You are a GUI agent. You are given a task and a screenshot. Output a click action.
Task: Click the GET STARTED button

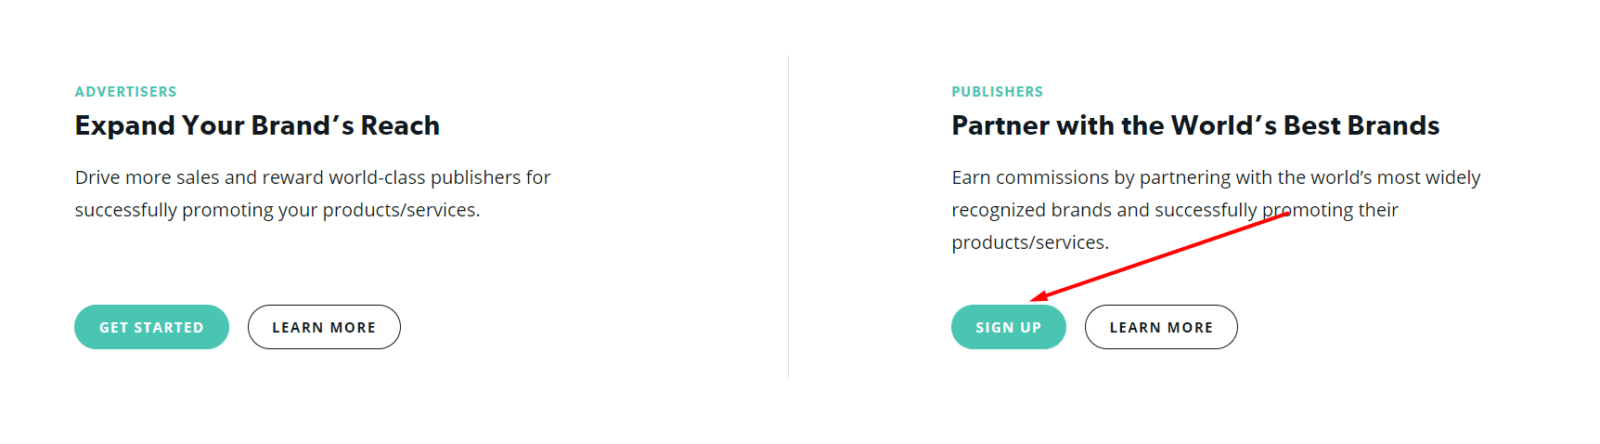[151, 327]
